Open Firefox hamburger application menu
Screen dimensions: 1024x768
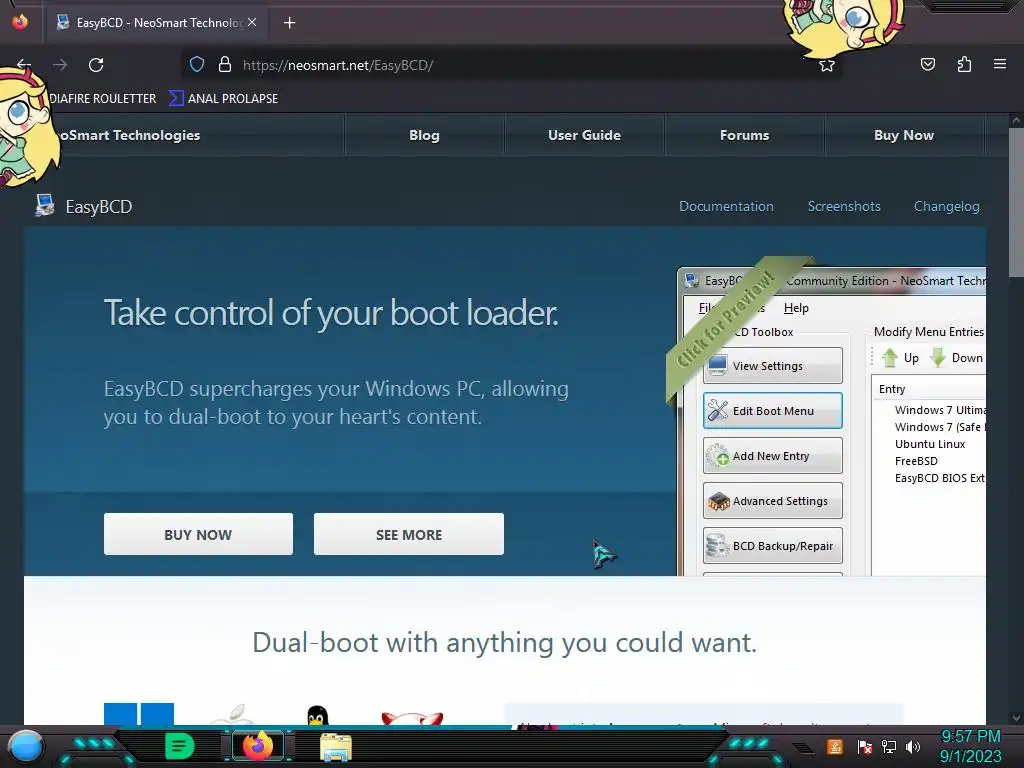pyautogui.click(x=999, y=65)
